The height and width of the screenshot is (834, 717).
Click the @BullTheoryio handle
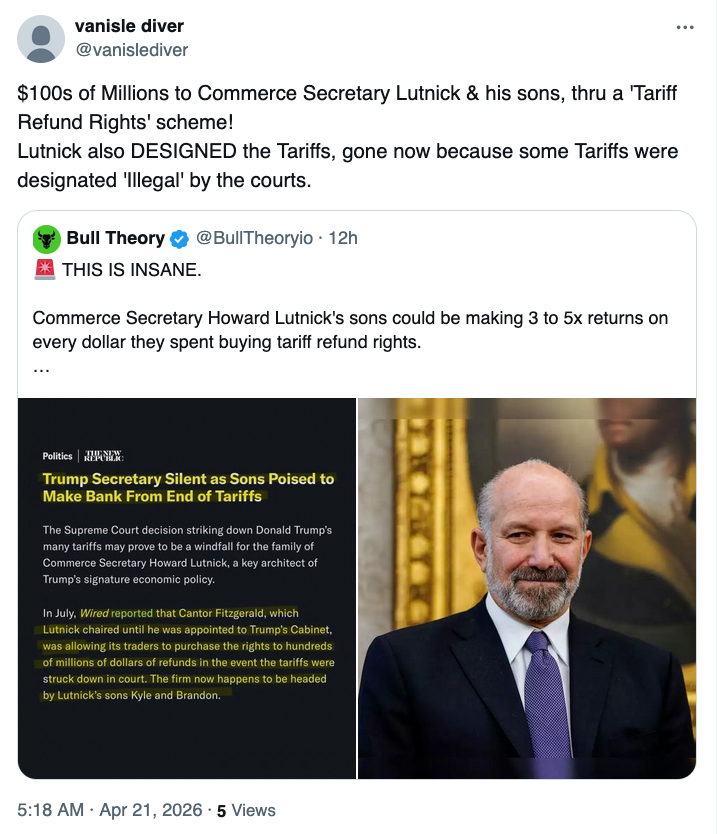(254, 238)
